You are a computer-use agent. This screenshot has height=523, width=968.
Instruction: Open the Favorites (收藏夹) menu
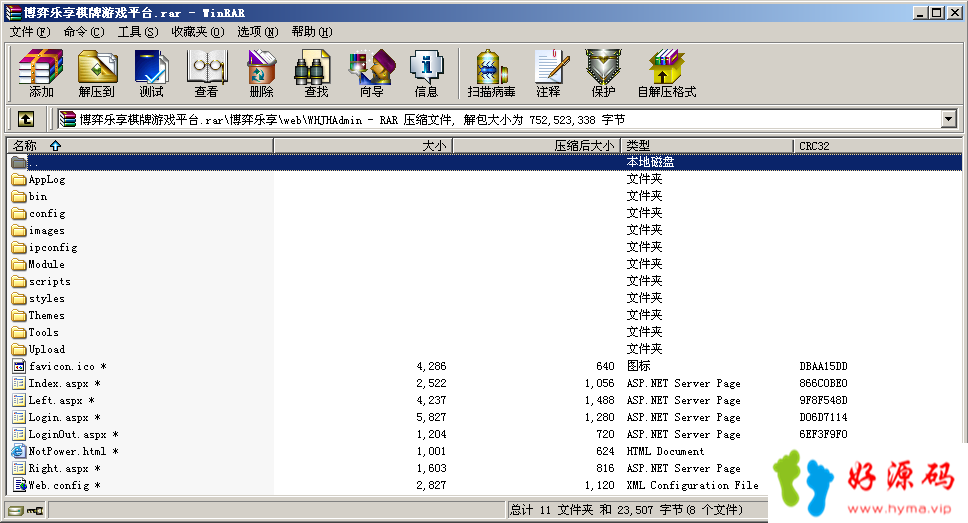(x=198, y=31)
